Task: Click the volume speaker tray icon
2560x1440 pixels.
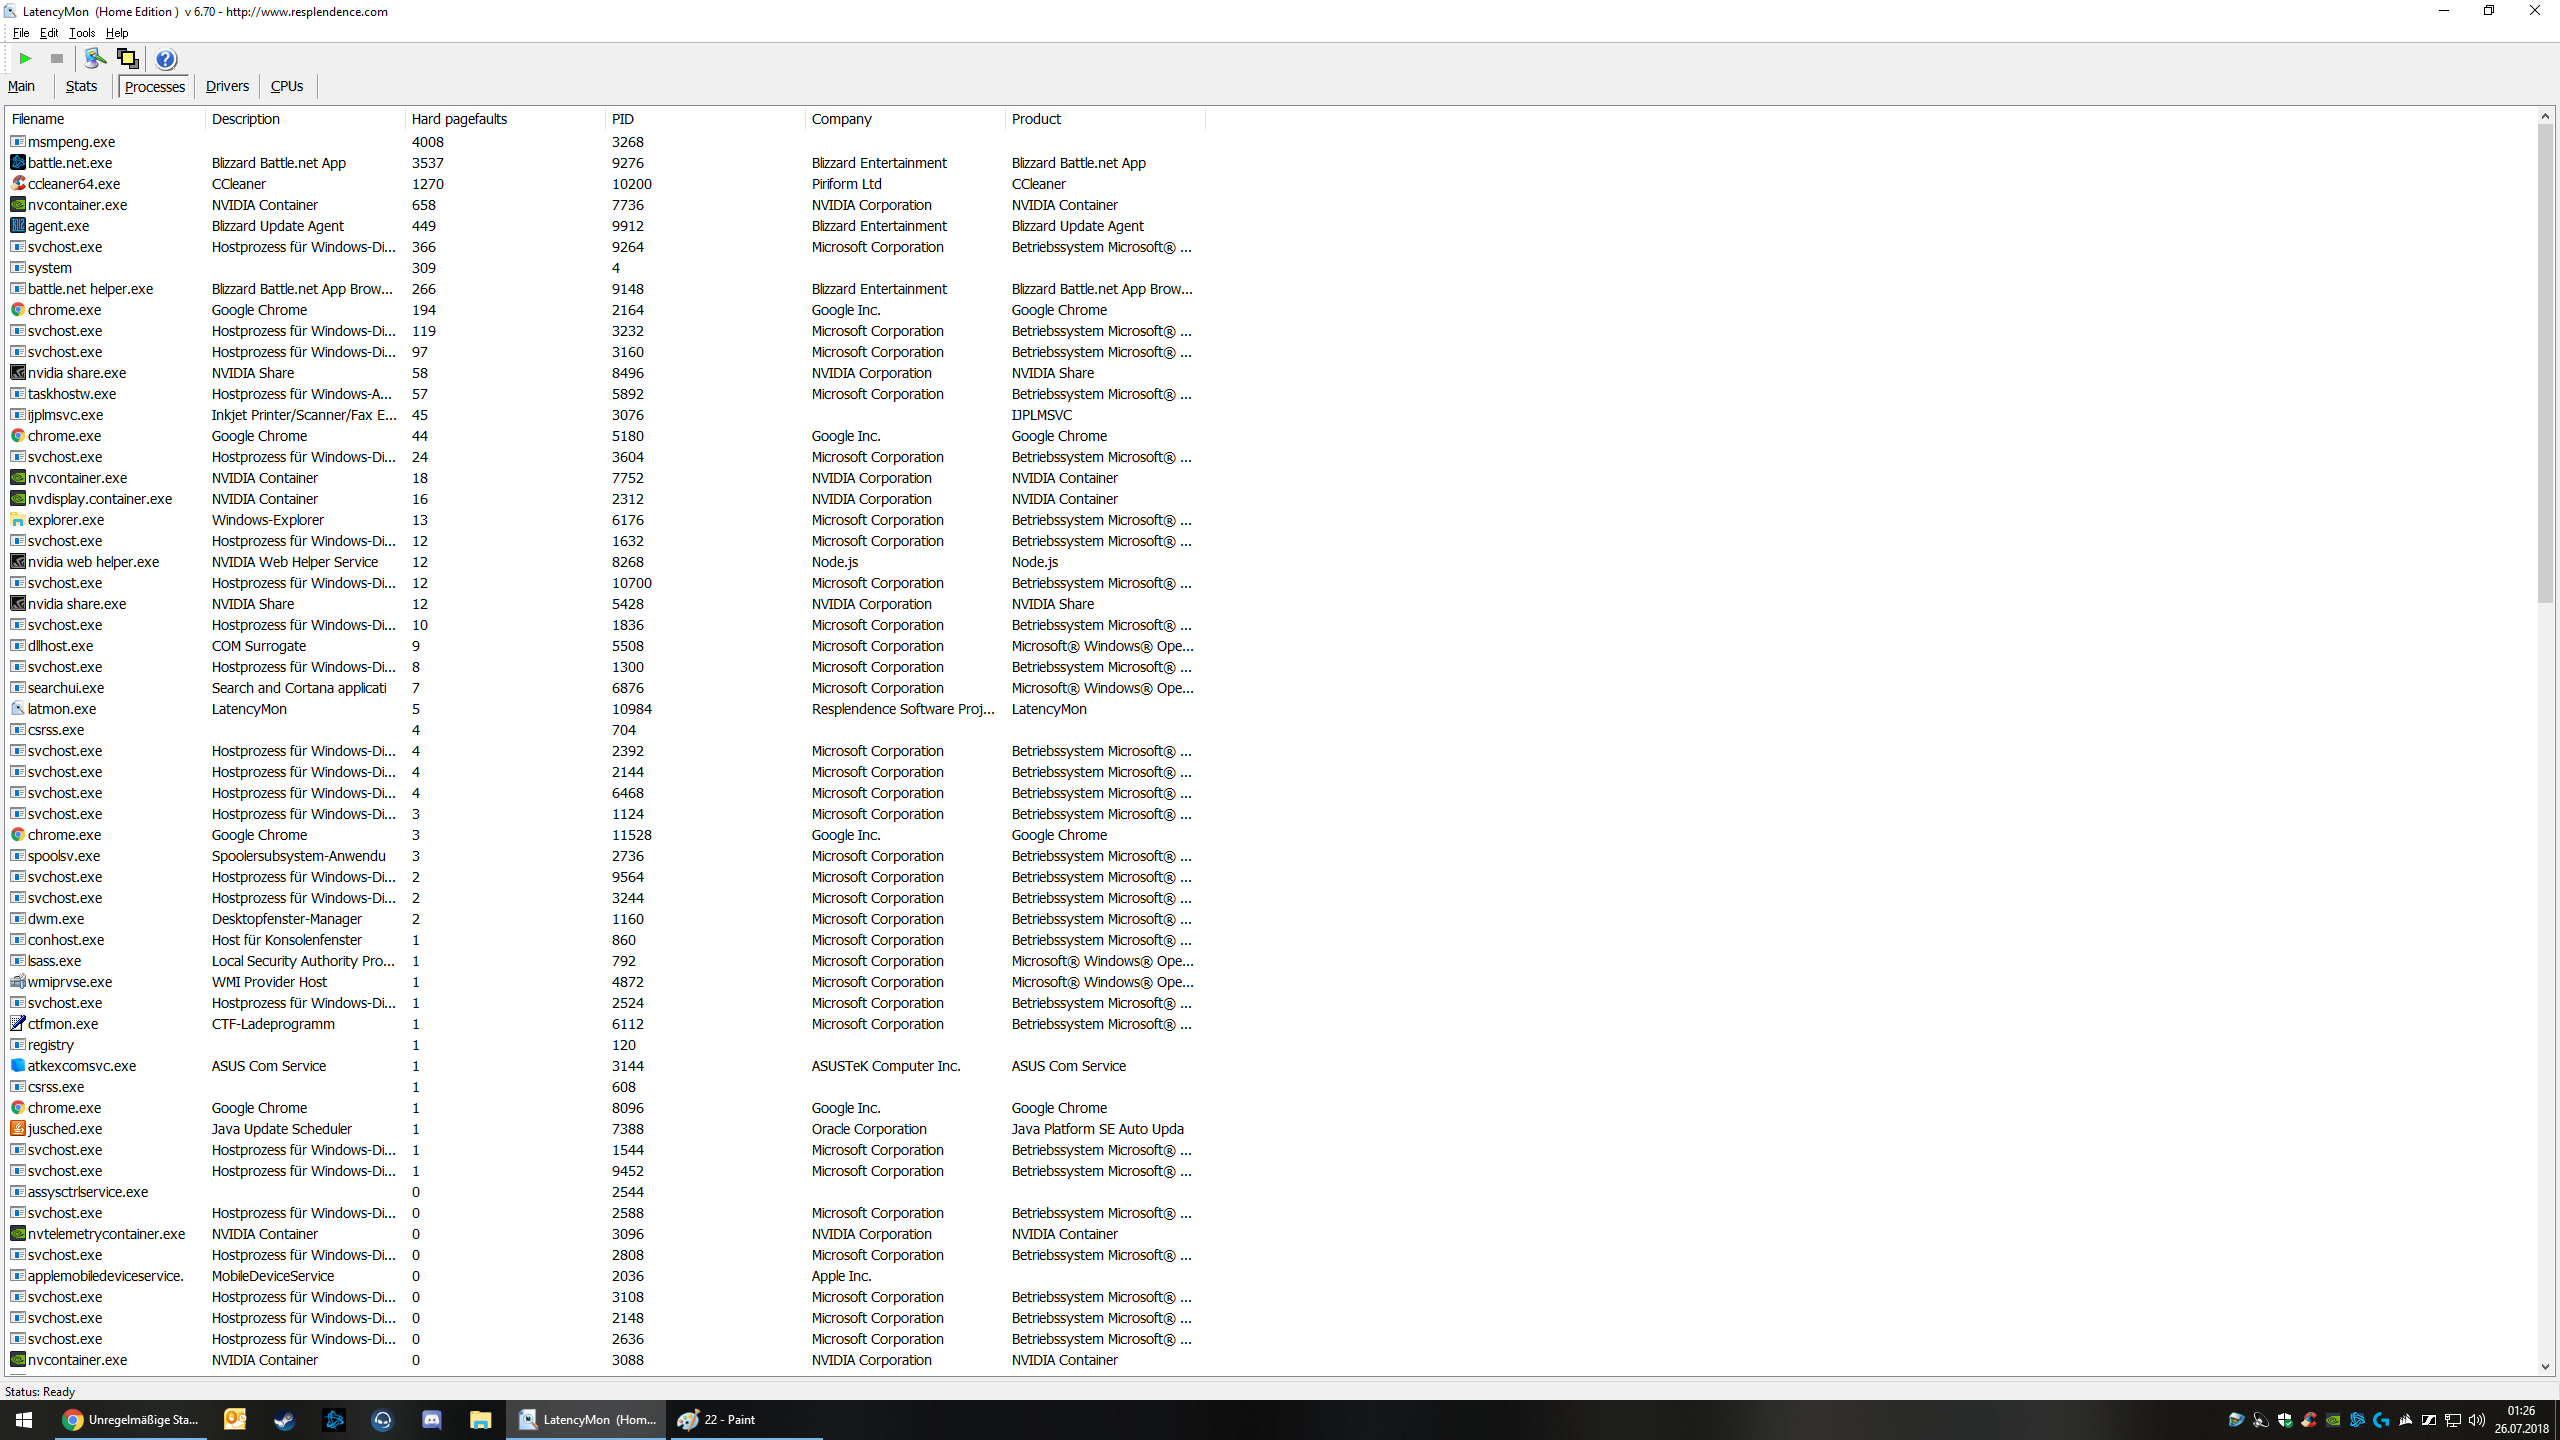Action: (2476, 1420)
